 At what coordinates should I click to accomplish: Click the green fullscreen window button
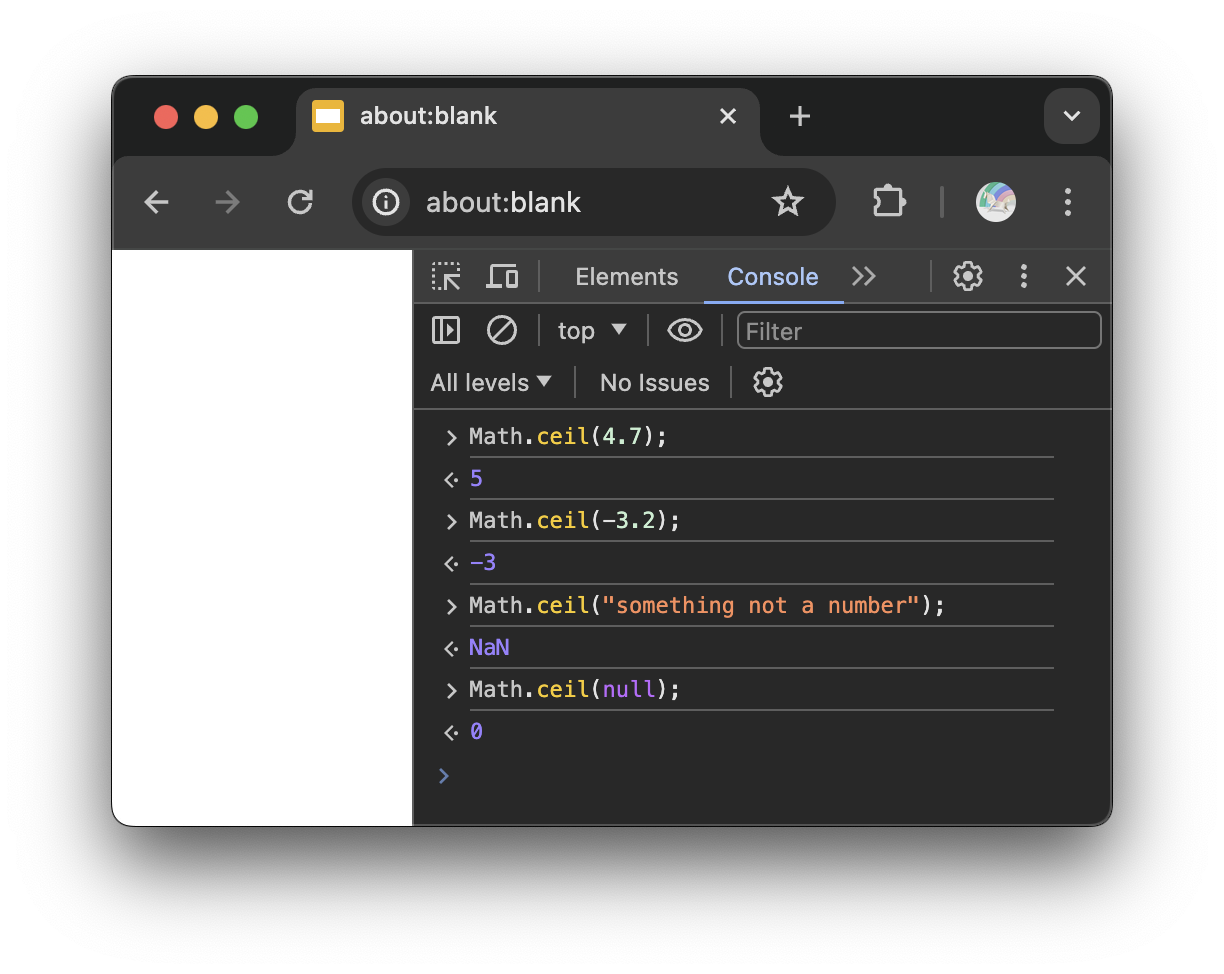pos(246,117)
